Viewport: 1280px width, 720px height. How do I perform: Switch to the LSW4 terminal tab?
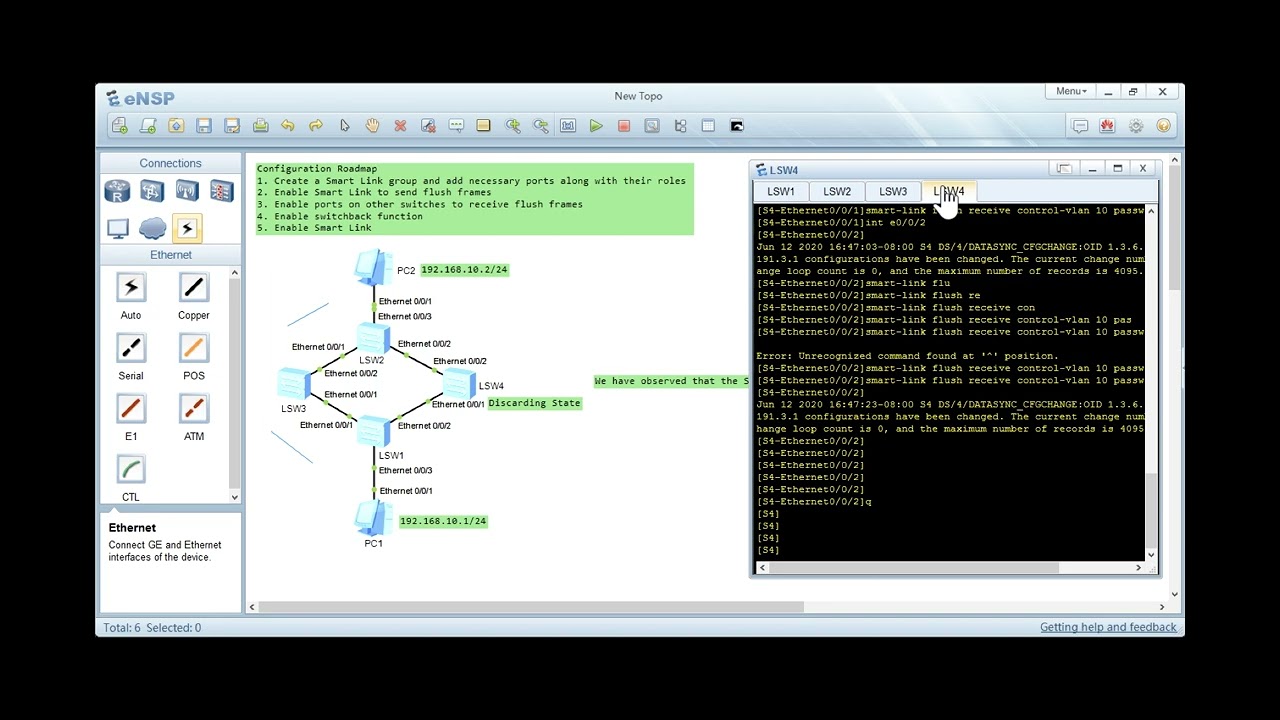coord(949,191)
